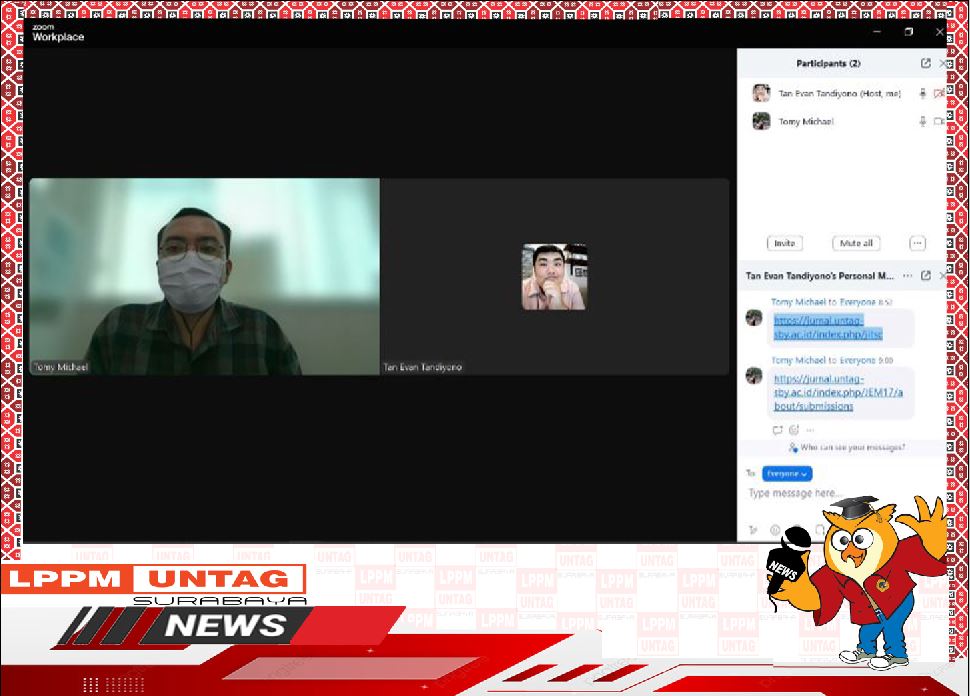
Task: Open the jitsc journal link in chat
Action: pos(828,327)
